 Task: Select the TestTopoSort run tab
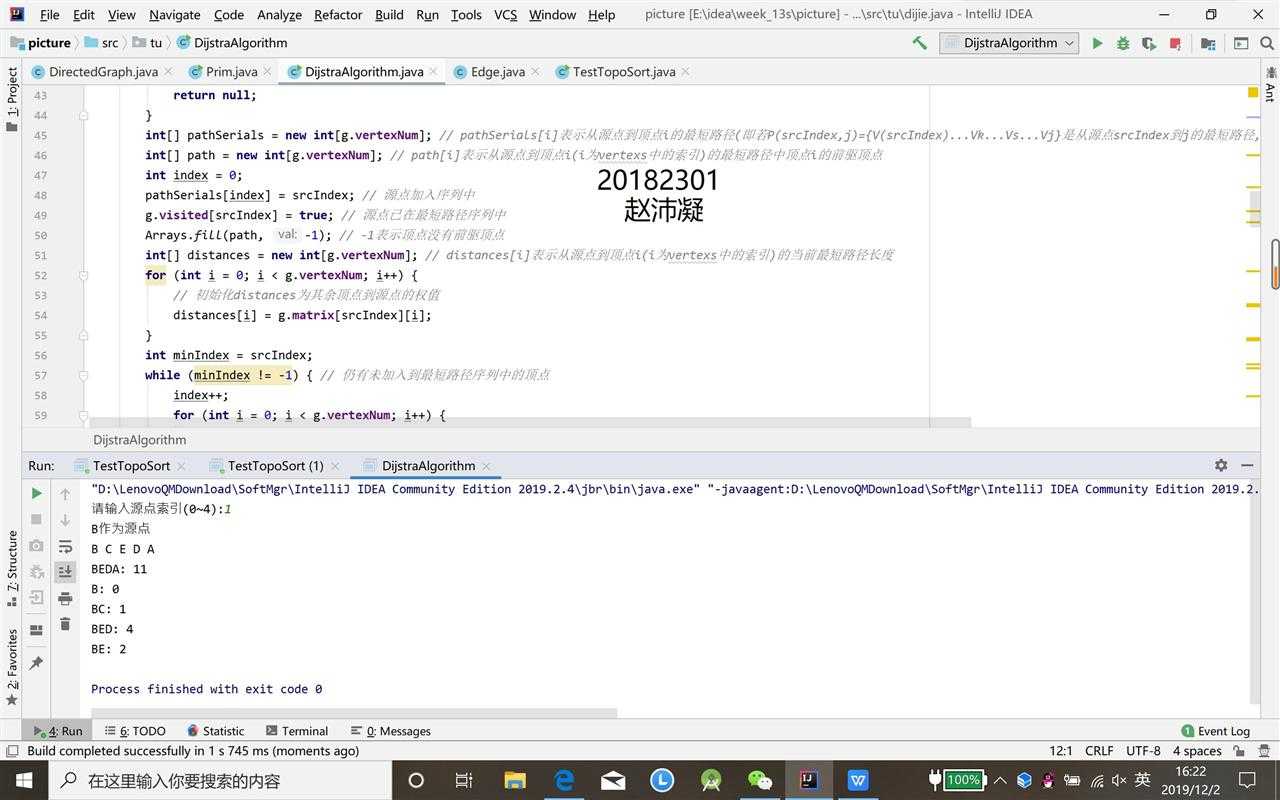(130, 466)
